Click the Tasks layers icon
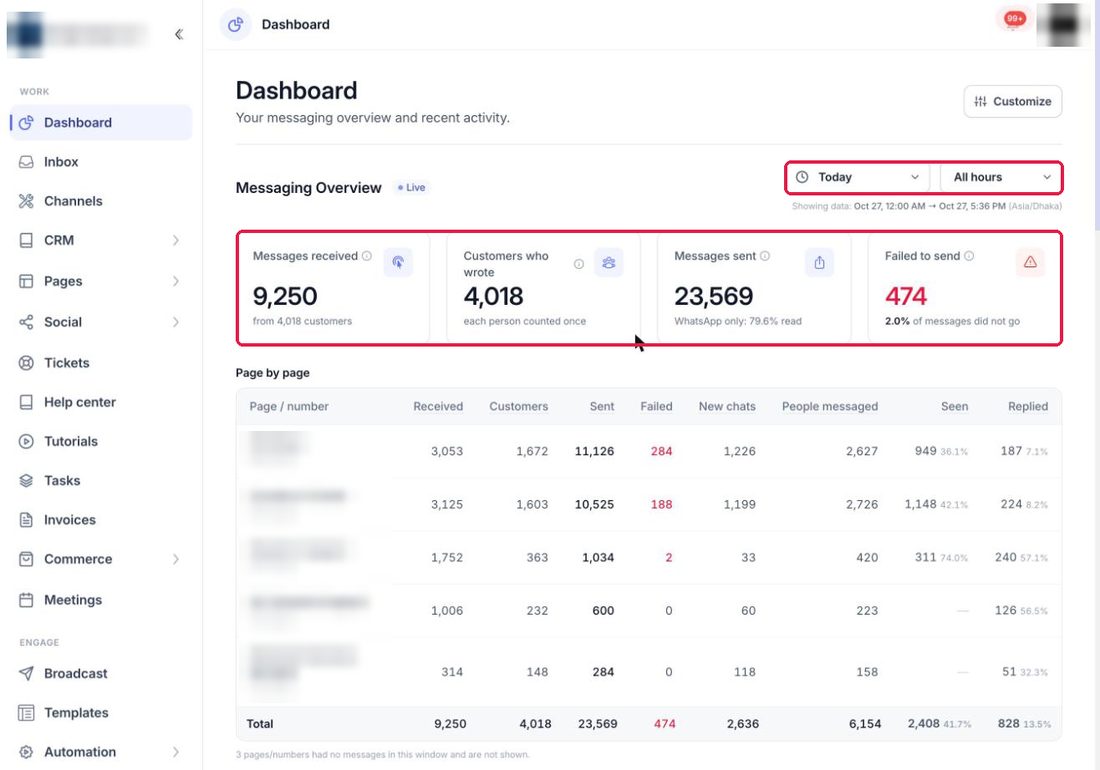This screenshot has width=1100, height=770. click(26, 480)
